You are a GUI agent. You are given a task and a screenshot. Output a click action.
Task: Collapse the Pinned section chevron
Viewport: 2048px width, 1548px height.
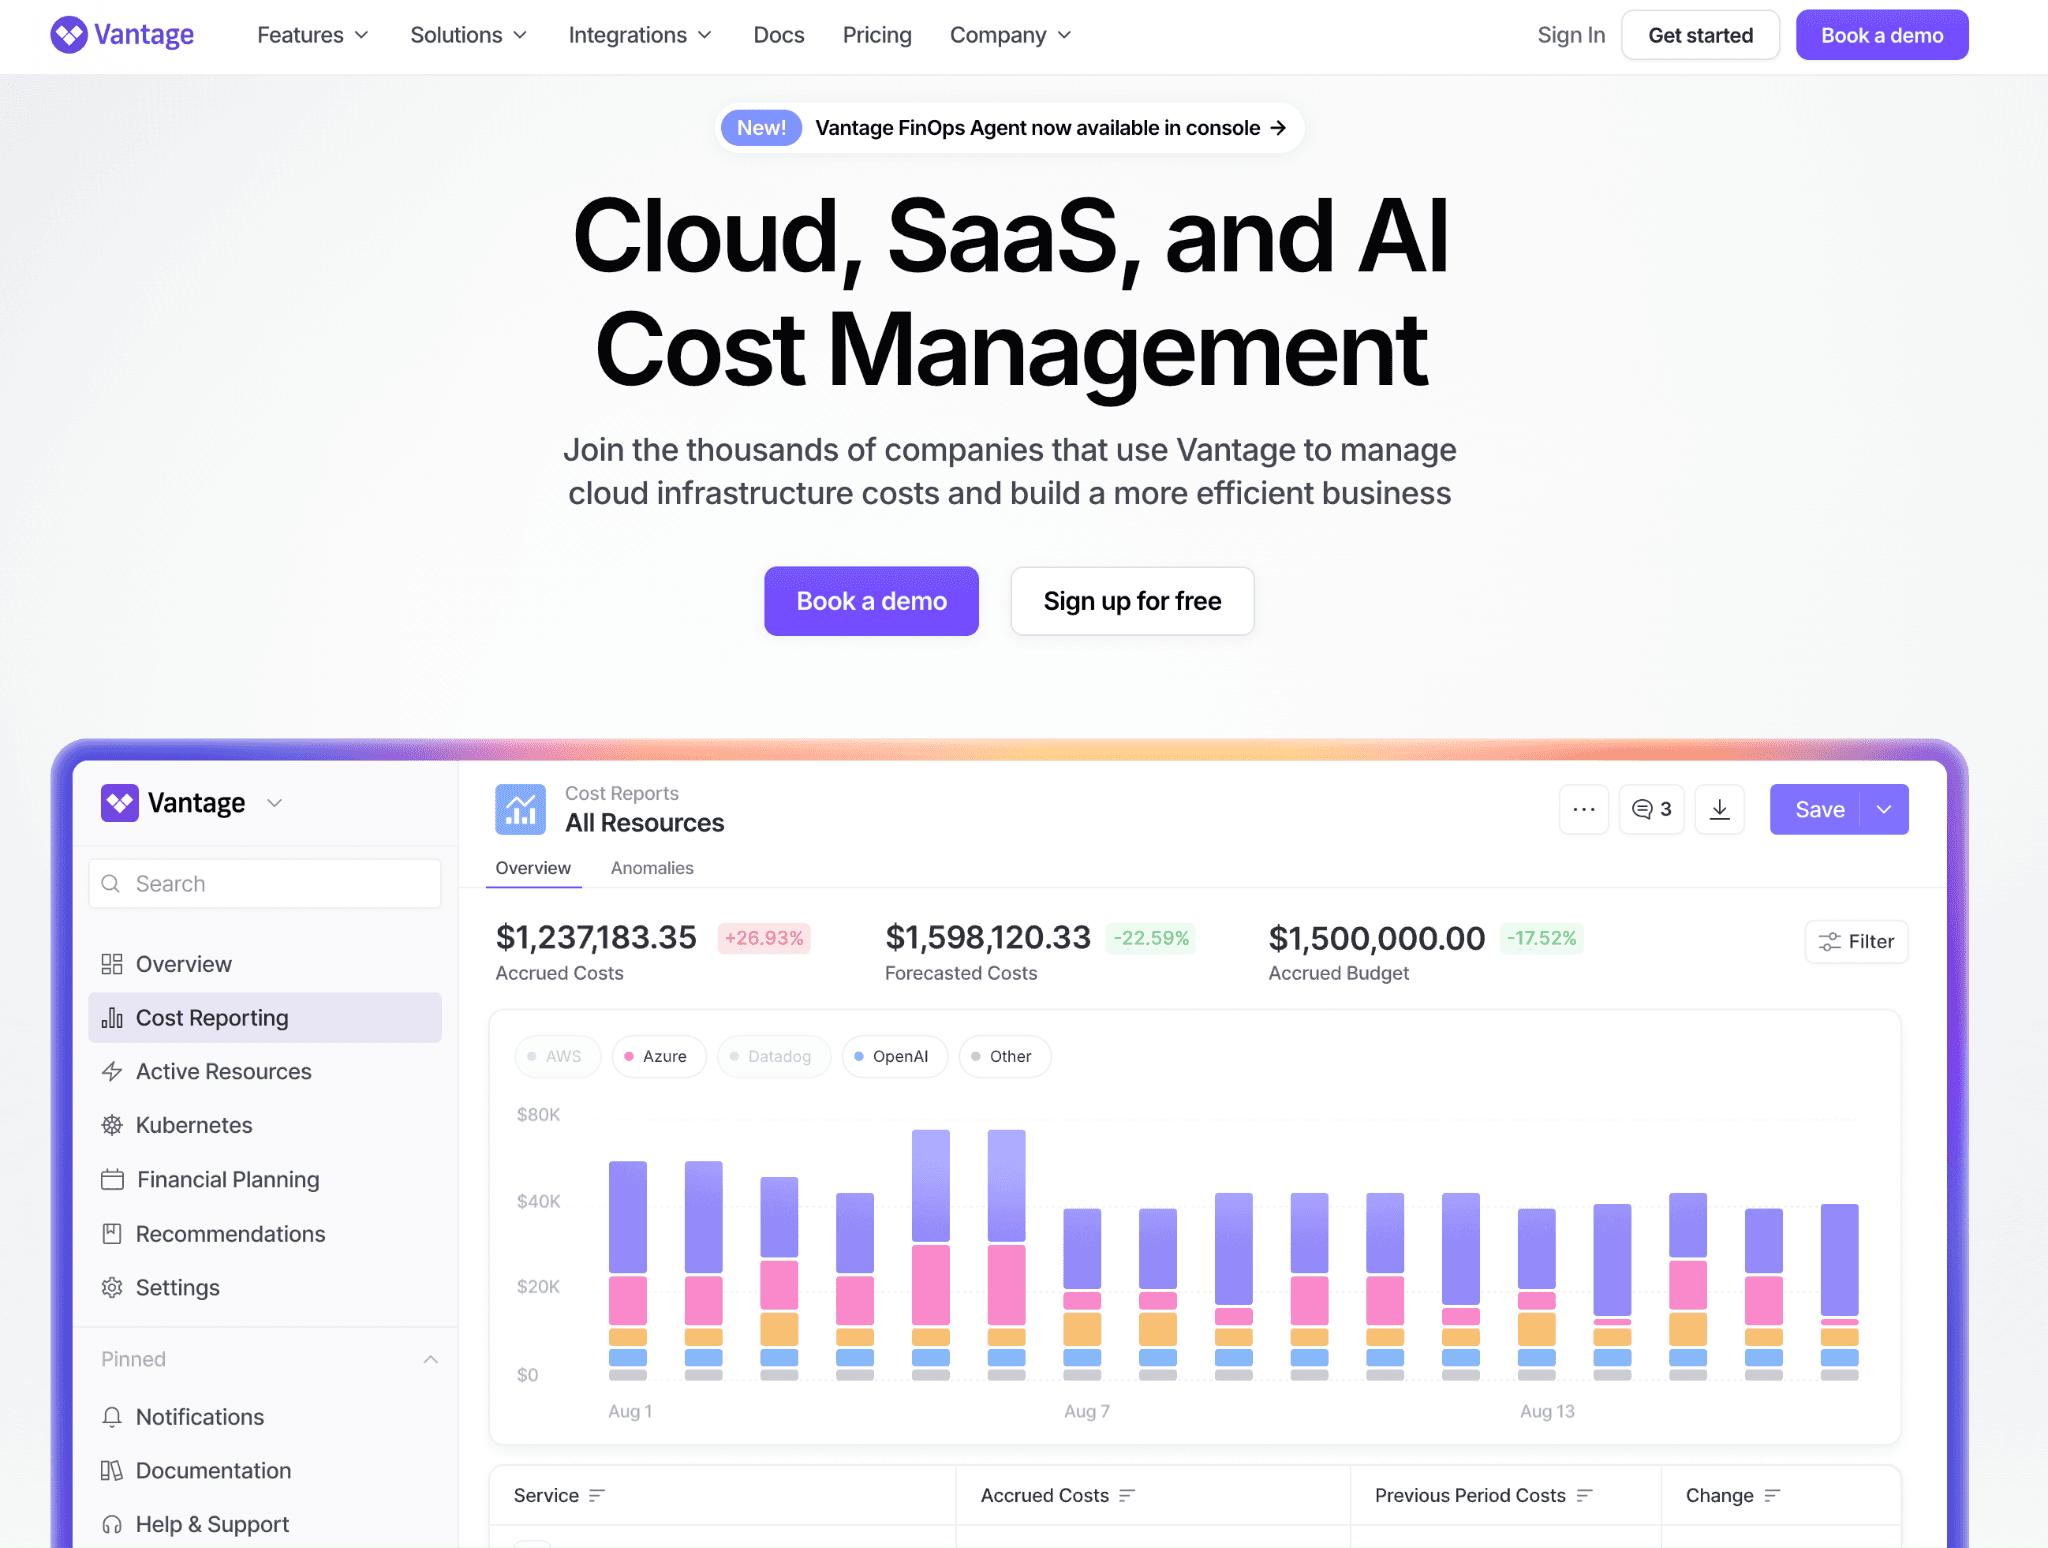pyautogui.click(x=431, y=1359)
